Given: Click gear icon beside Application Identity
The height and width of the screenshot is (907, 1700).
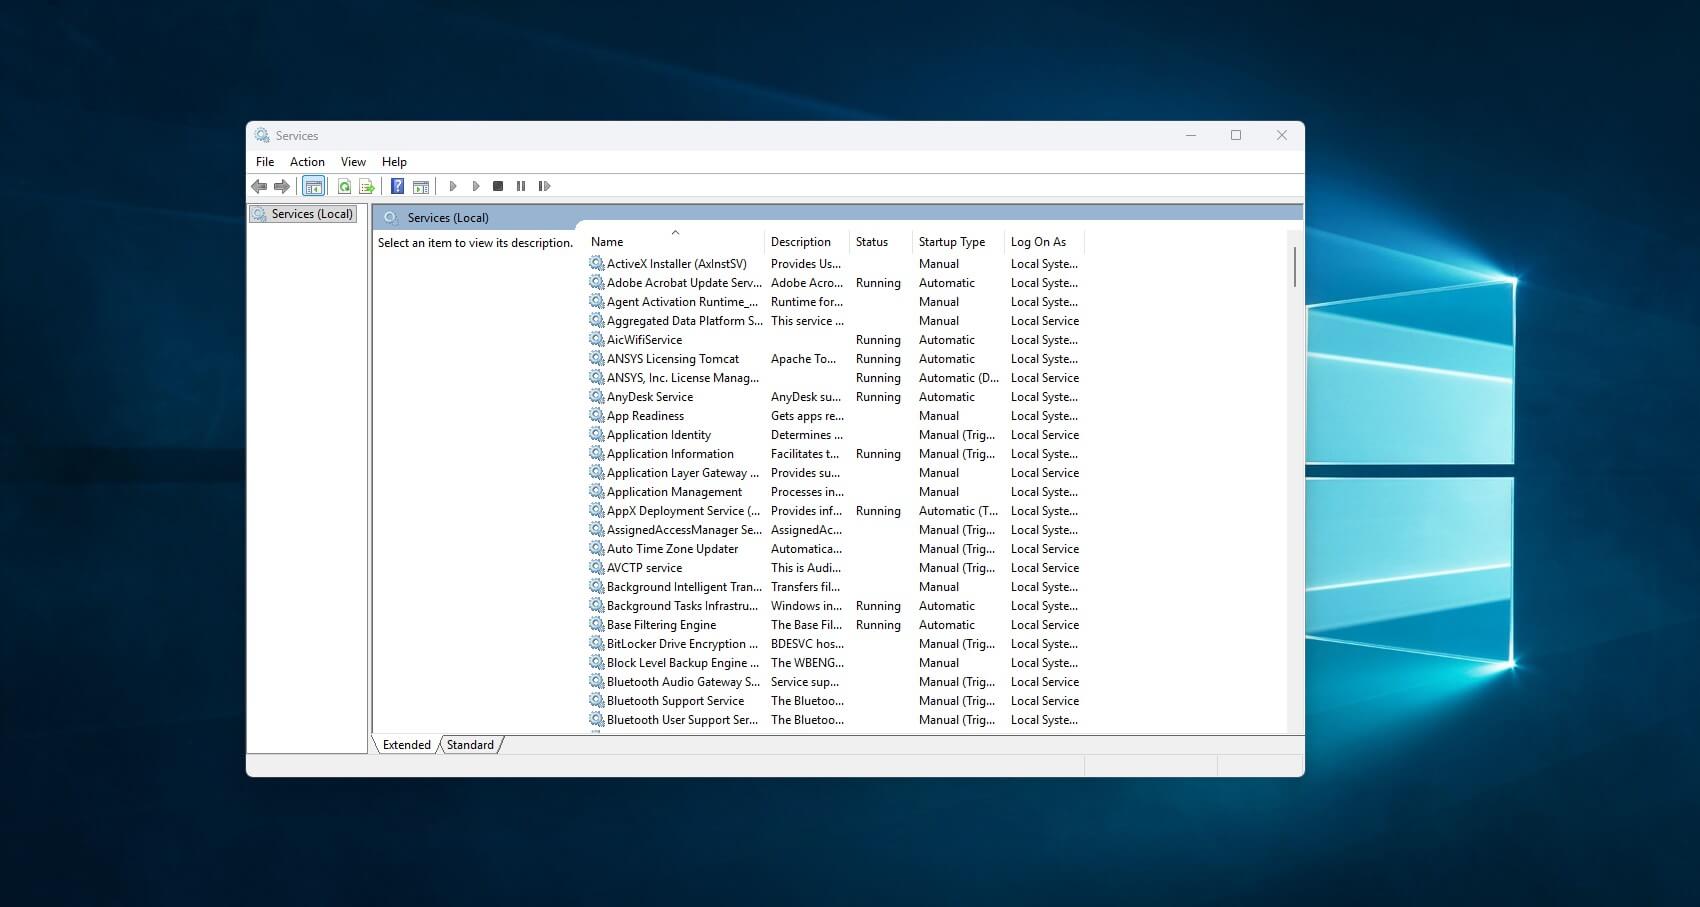Looking at the screenshot, I should 597,435.
